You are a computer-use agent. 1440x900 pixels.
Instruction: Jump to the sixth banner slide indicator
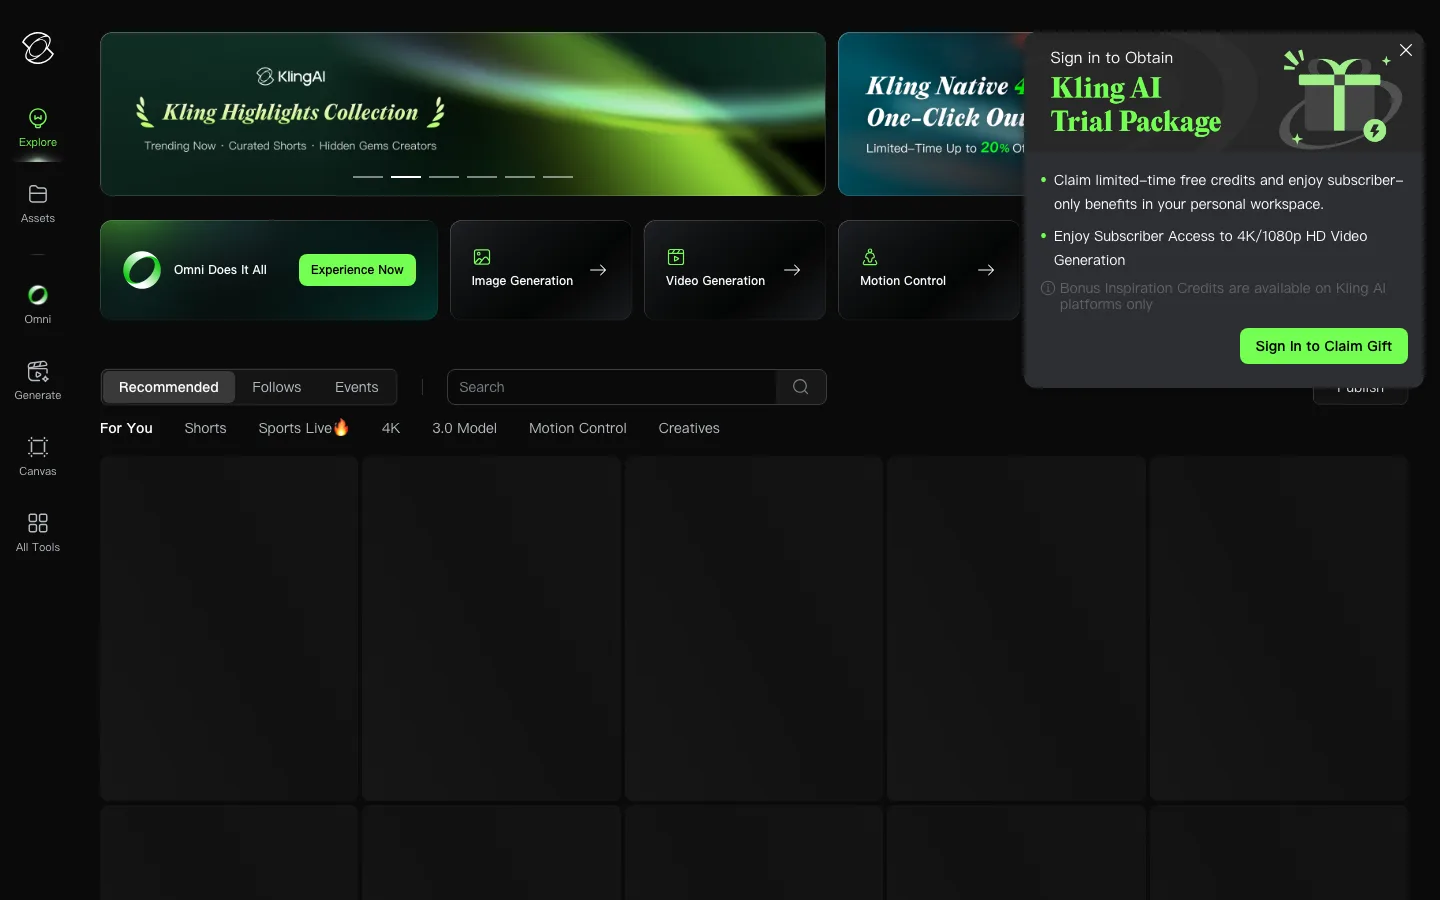coord(558,177)
